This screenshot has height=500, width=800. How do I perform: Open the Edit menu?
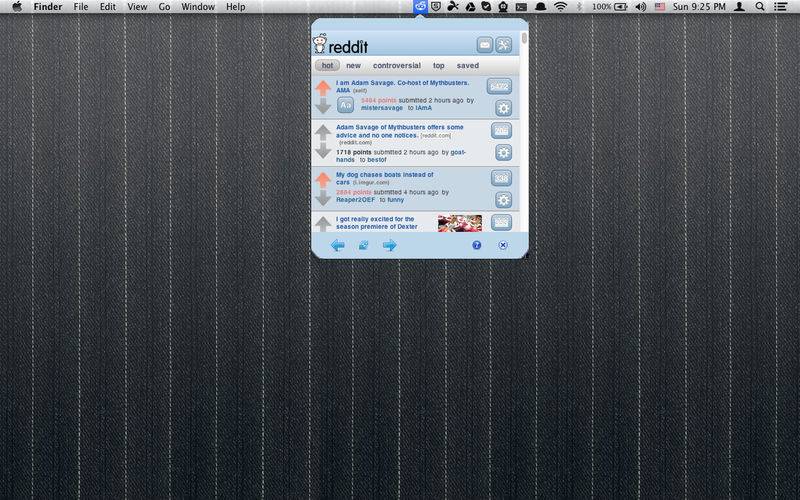[x=108, y=7]
